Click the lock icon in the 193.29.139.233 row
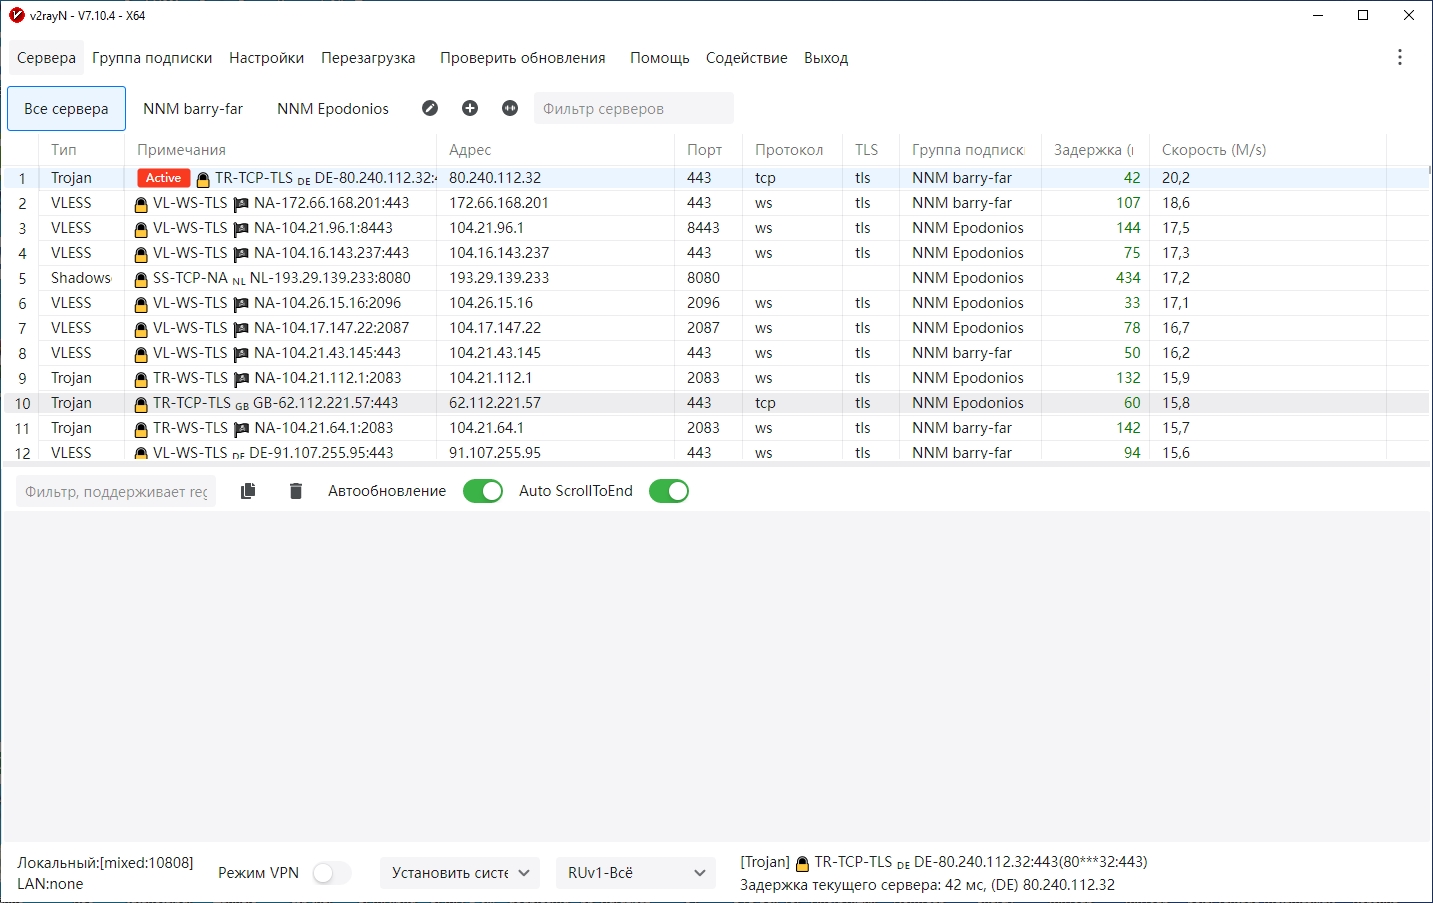Screen dimensions: 1433x903 tap(141, 279)
